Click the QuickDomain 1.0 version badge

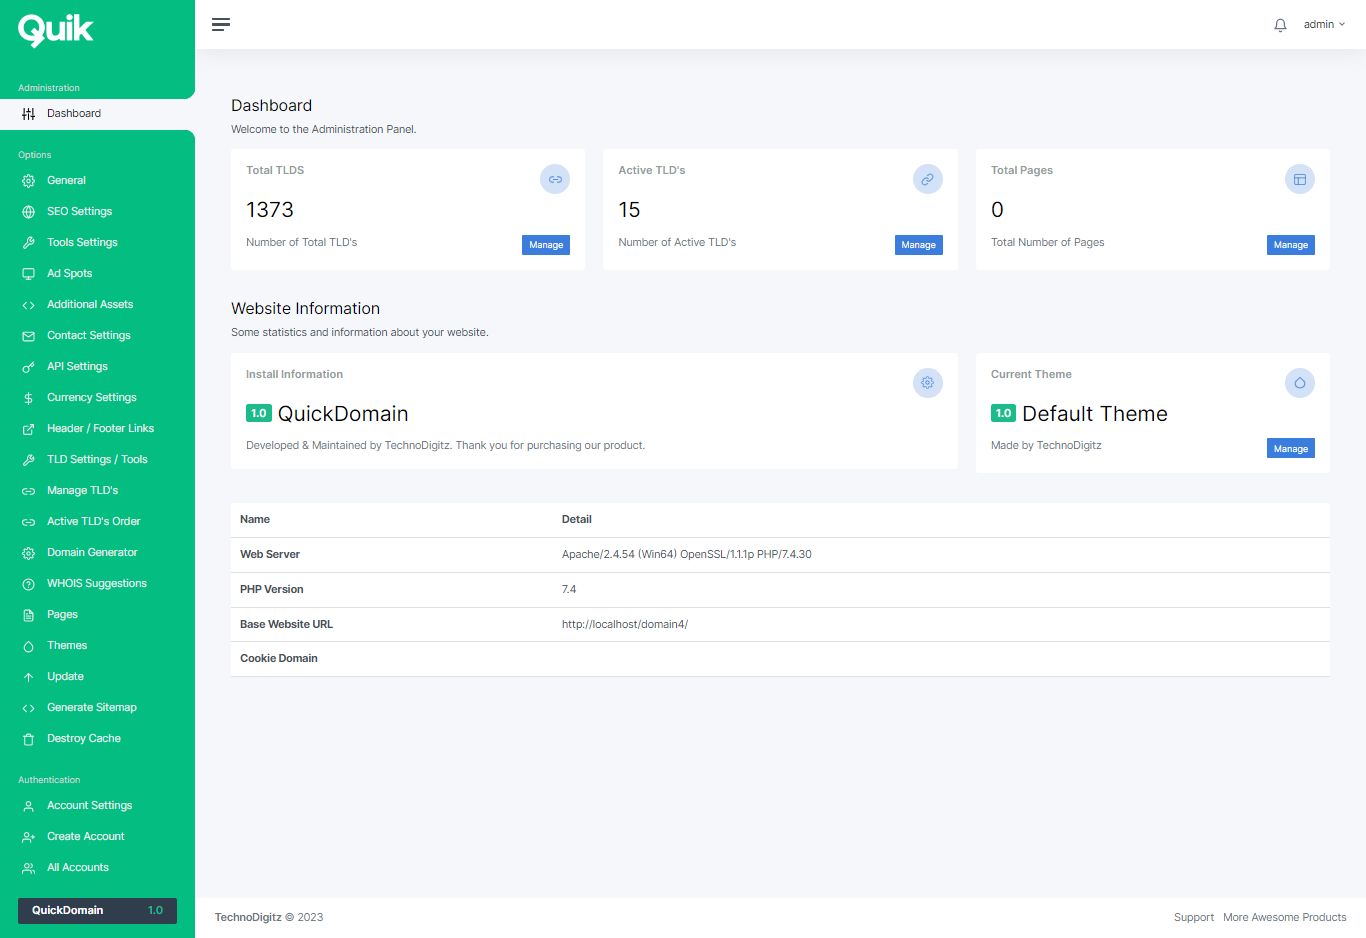point(97,910)
